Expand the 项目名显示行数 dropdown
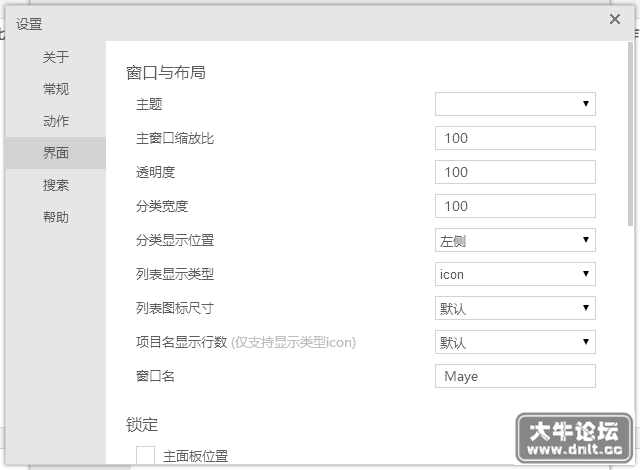The image size is (640, 470). 515,342
